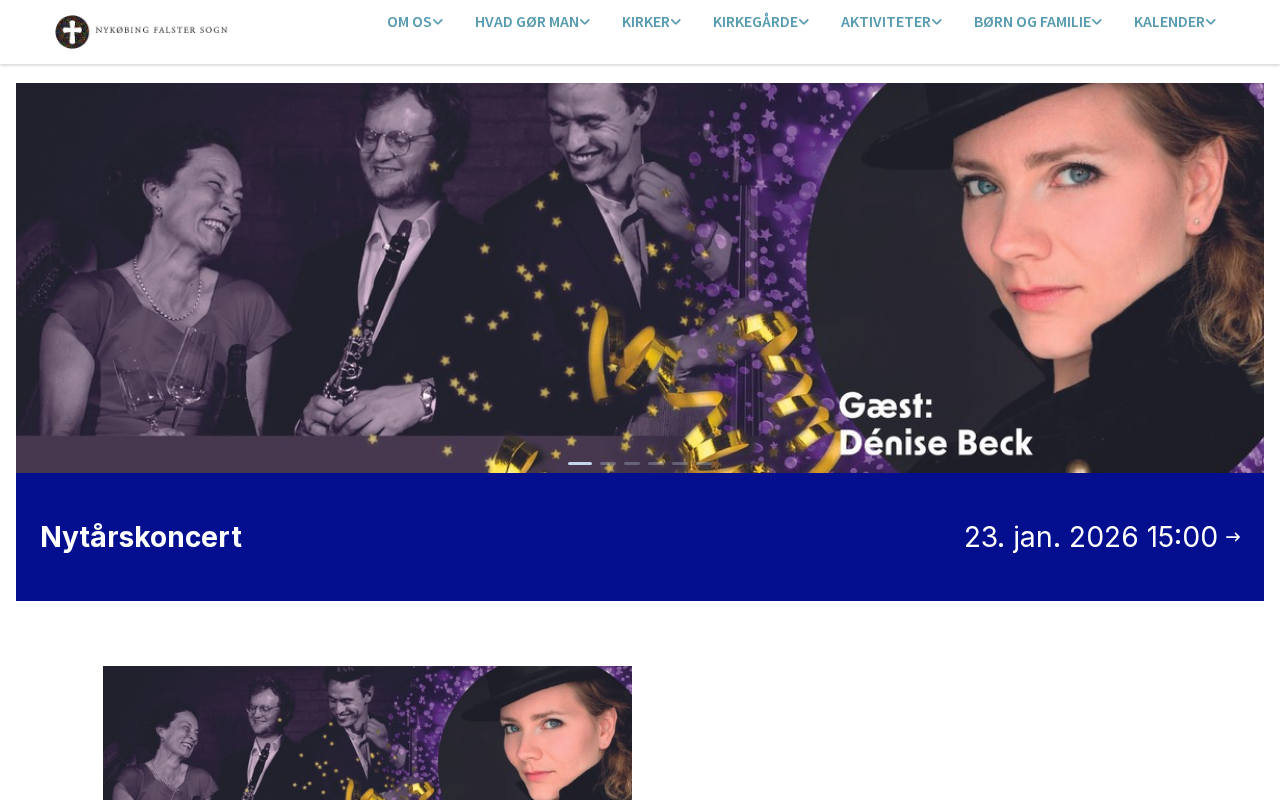Click the KALENDER chevron arrow

1211,22
